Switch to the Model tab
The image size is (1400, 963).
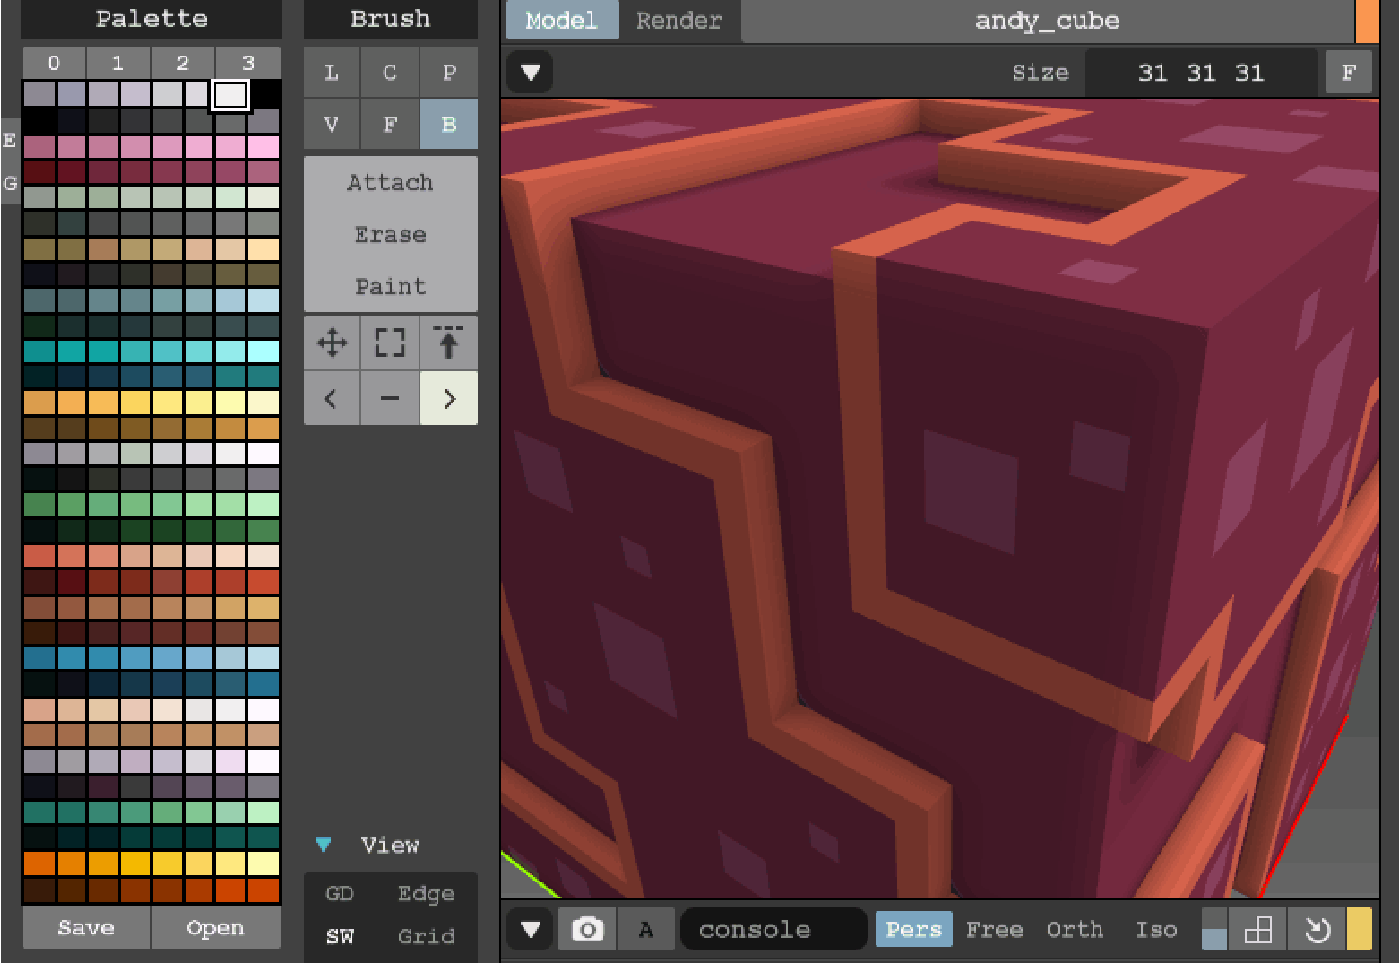(x=561, y=20)
